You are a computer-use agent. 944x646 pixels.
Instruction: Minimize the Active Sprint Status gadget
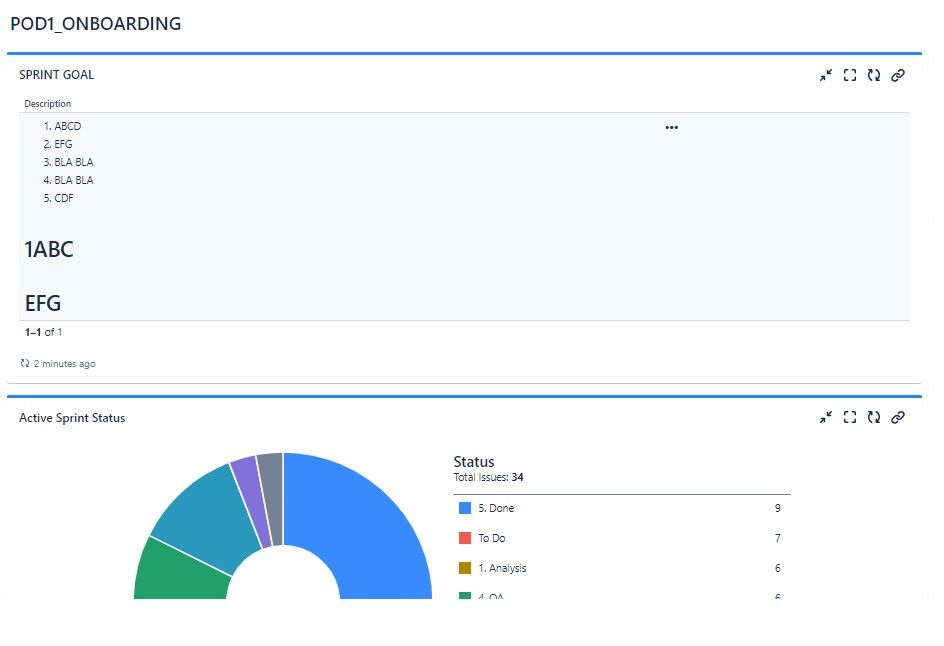pyautogui.click(x=825, y=417)
